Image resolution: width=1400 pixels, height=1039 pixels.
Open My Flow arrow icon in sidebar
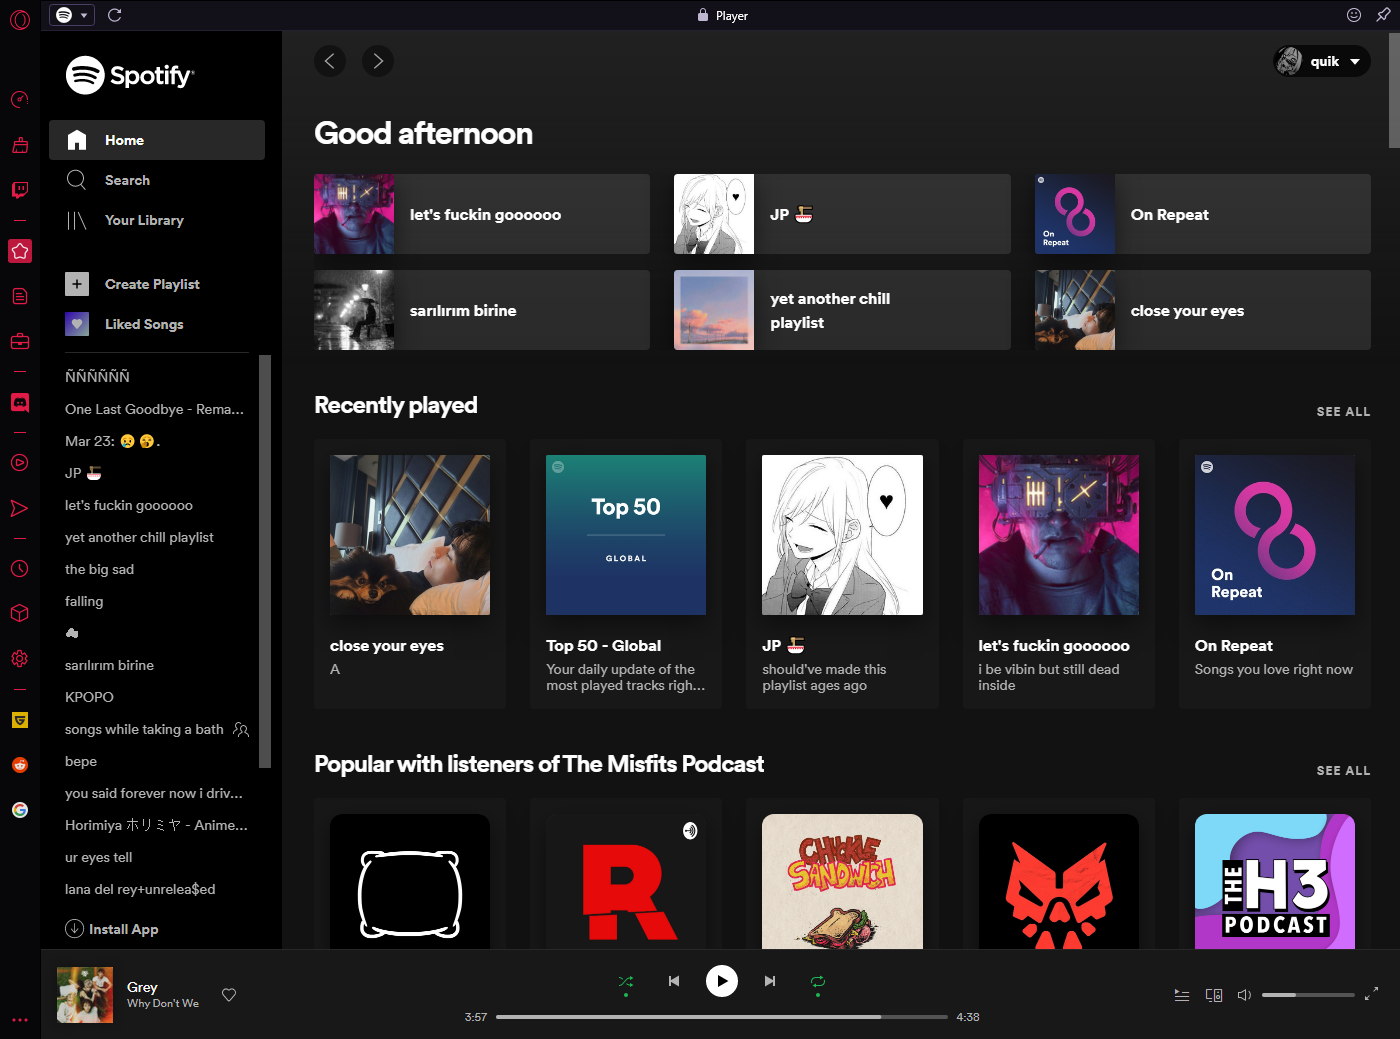(20, 508)
